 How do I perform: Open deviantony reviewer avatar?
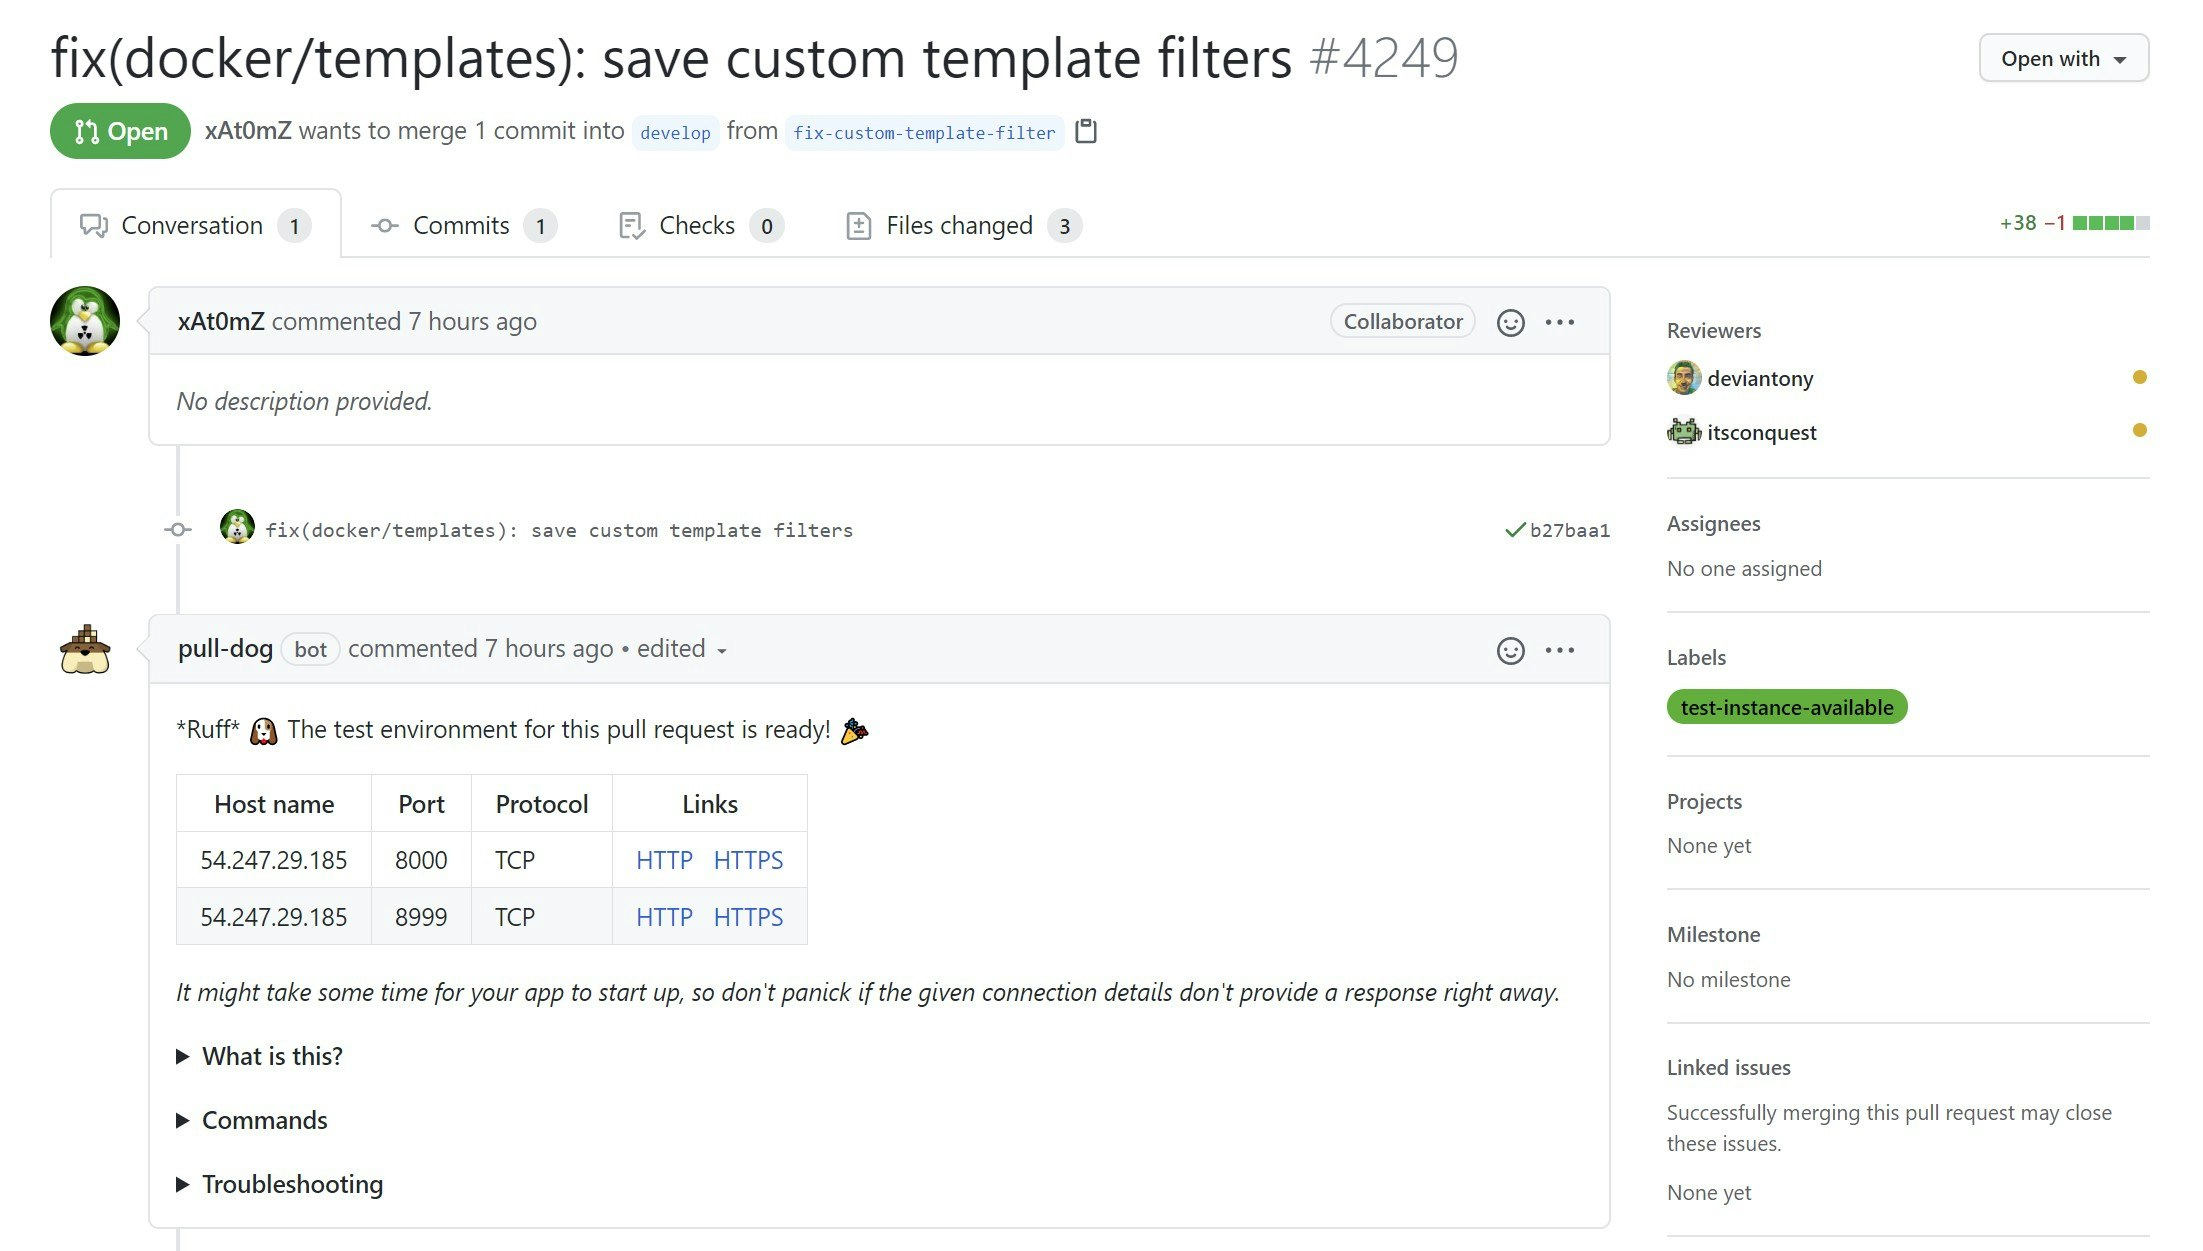[x=1684, y=378]
